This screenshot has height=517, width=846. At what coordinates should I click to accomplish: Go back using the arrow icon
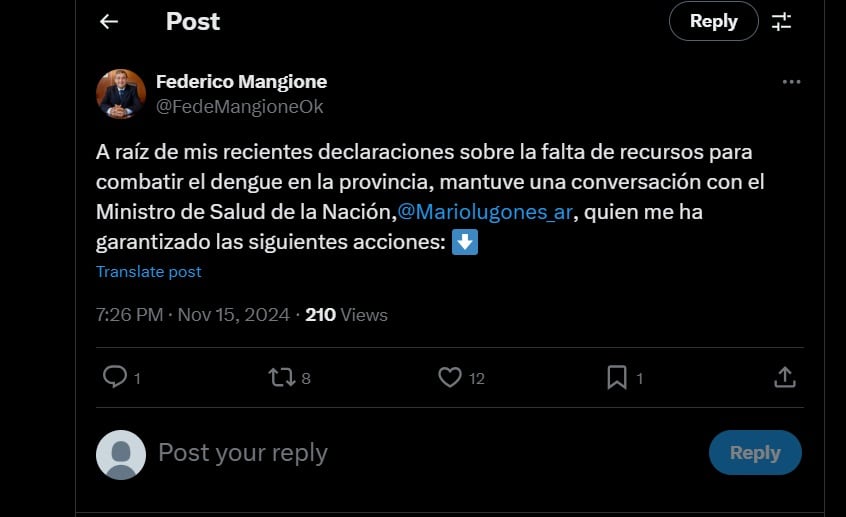[x=109, y=22]
